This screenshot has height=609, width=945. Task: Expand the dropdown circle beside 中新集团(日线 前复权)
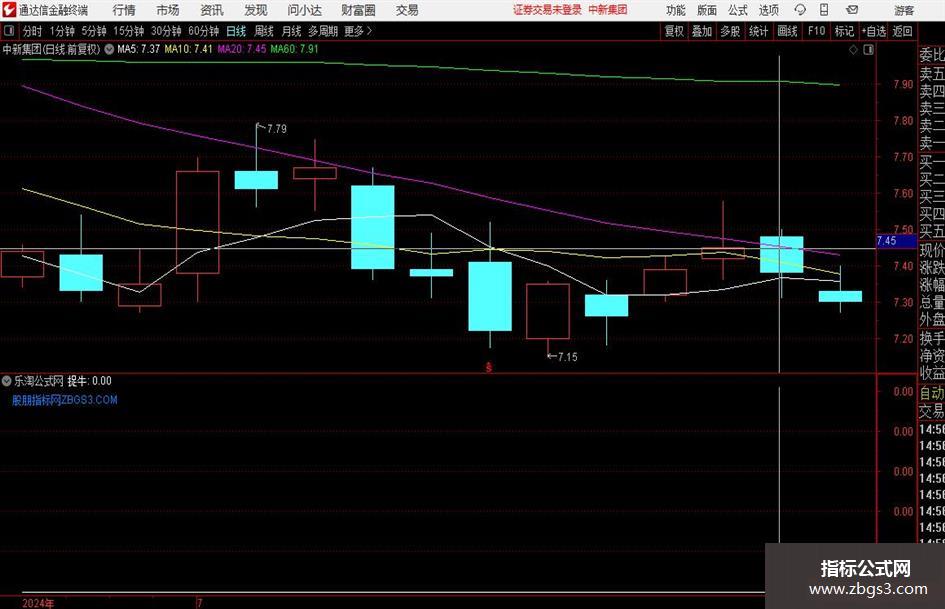point(109,49)
